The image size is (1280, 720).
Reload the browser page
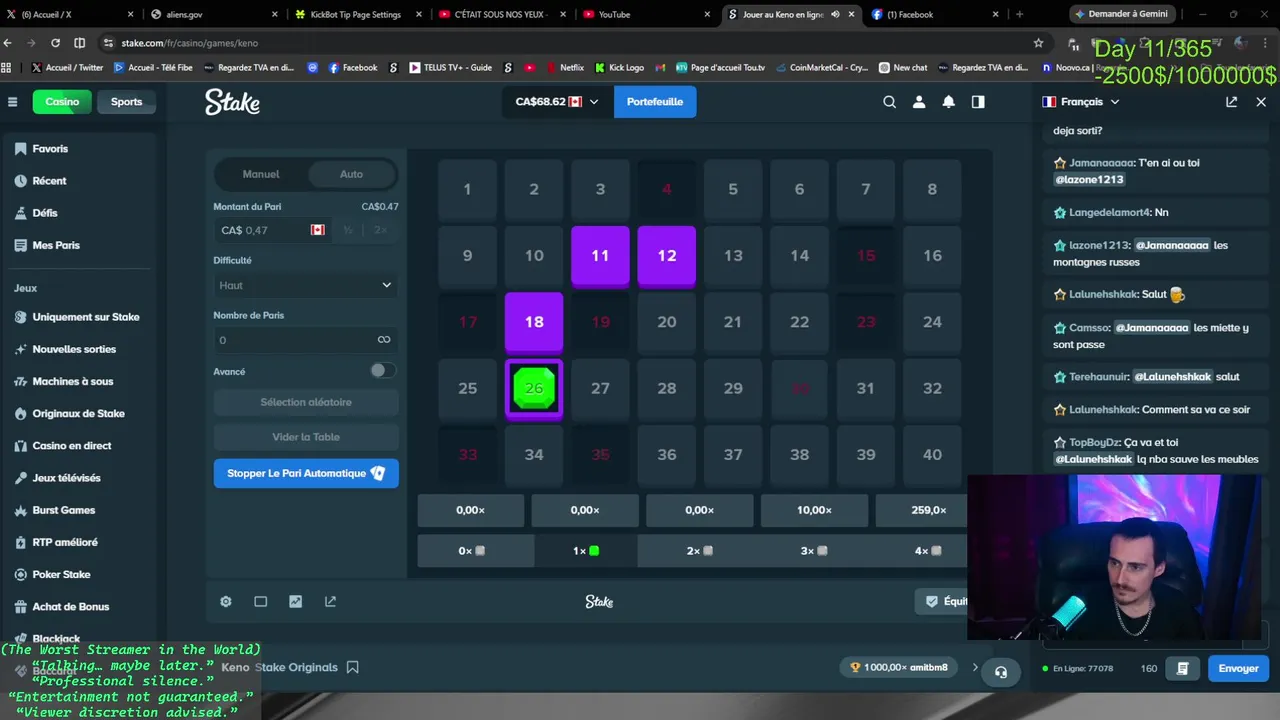55,43
